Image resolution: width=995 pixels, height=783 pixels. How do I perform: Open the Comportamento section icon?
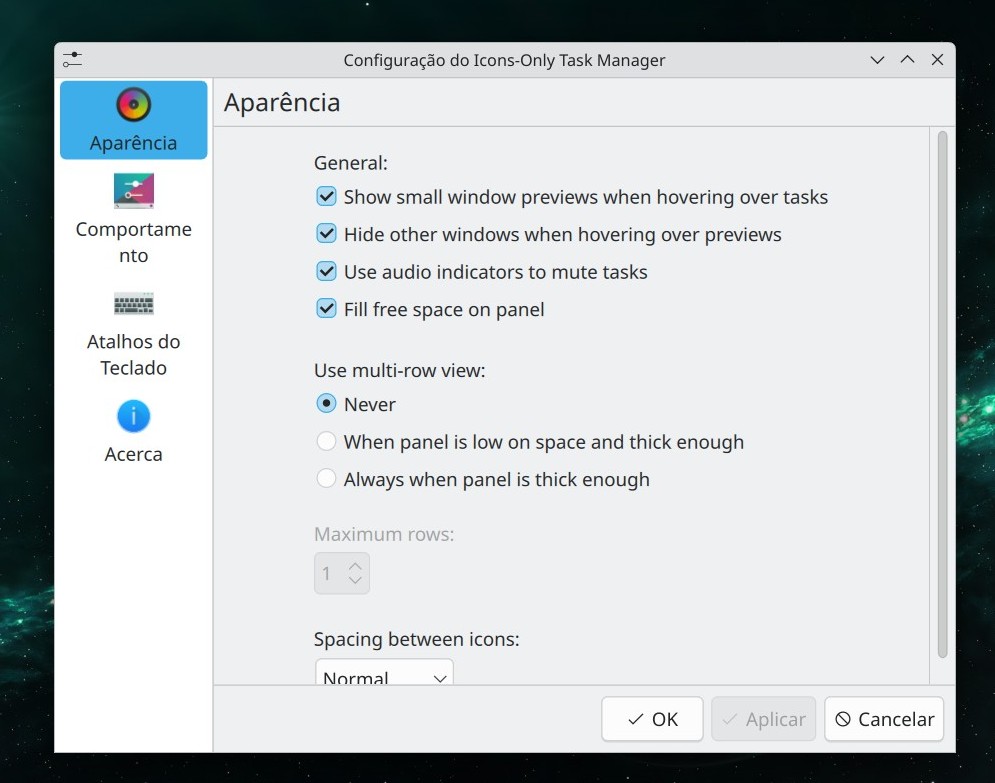click(x=133, y=190)
